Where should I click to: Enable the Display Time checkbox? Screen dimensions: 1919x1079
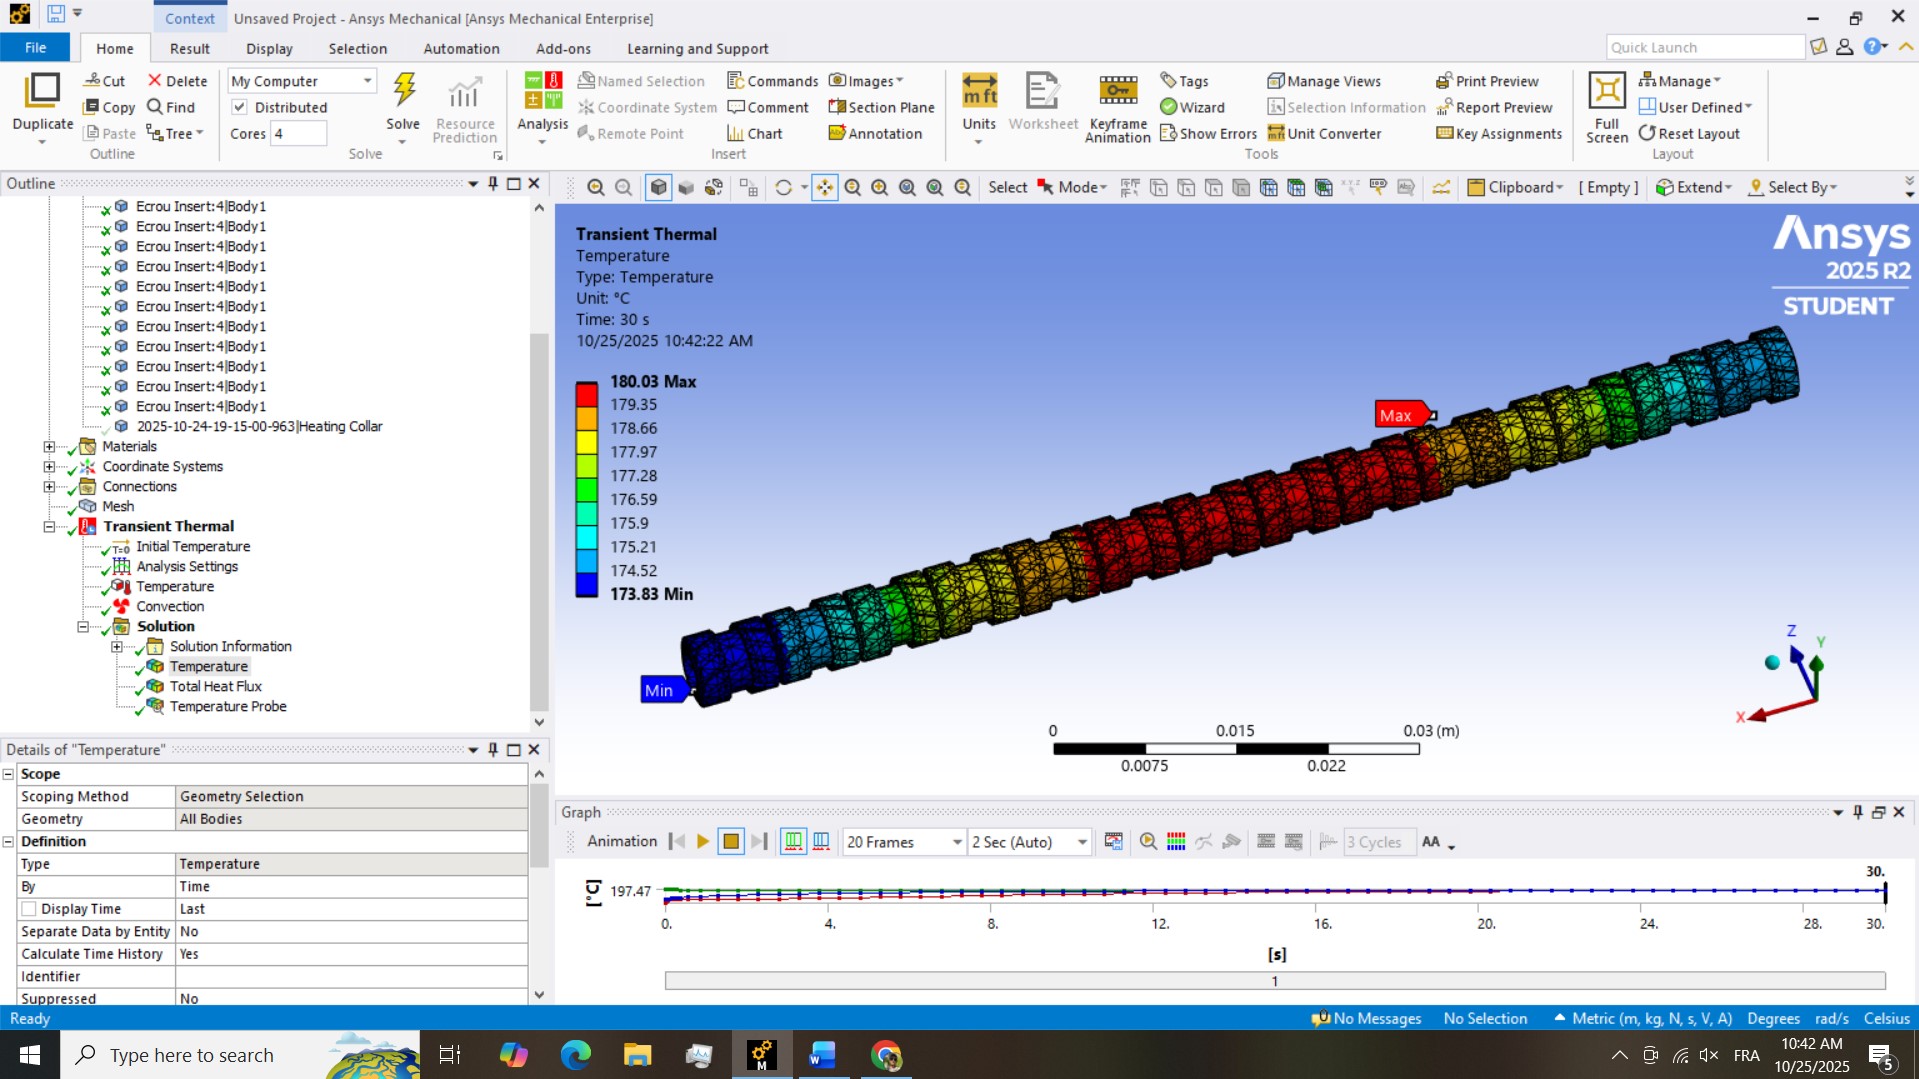tap(29, 909)
